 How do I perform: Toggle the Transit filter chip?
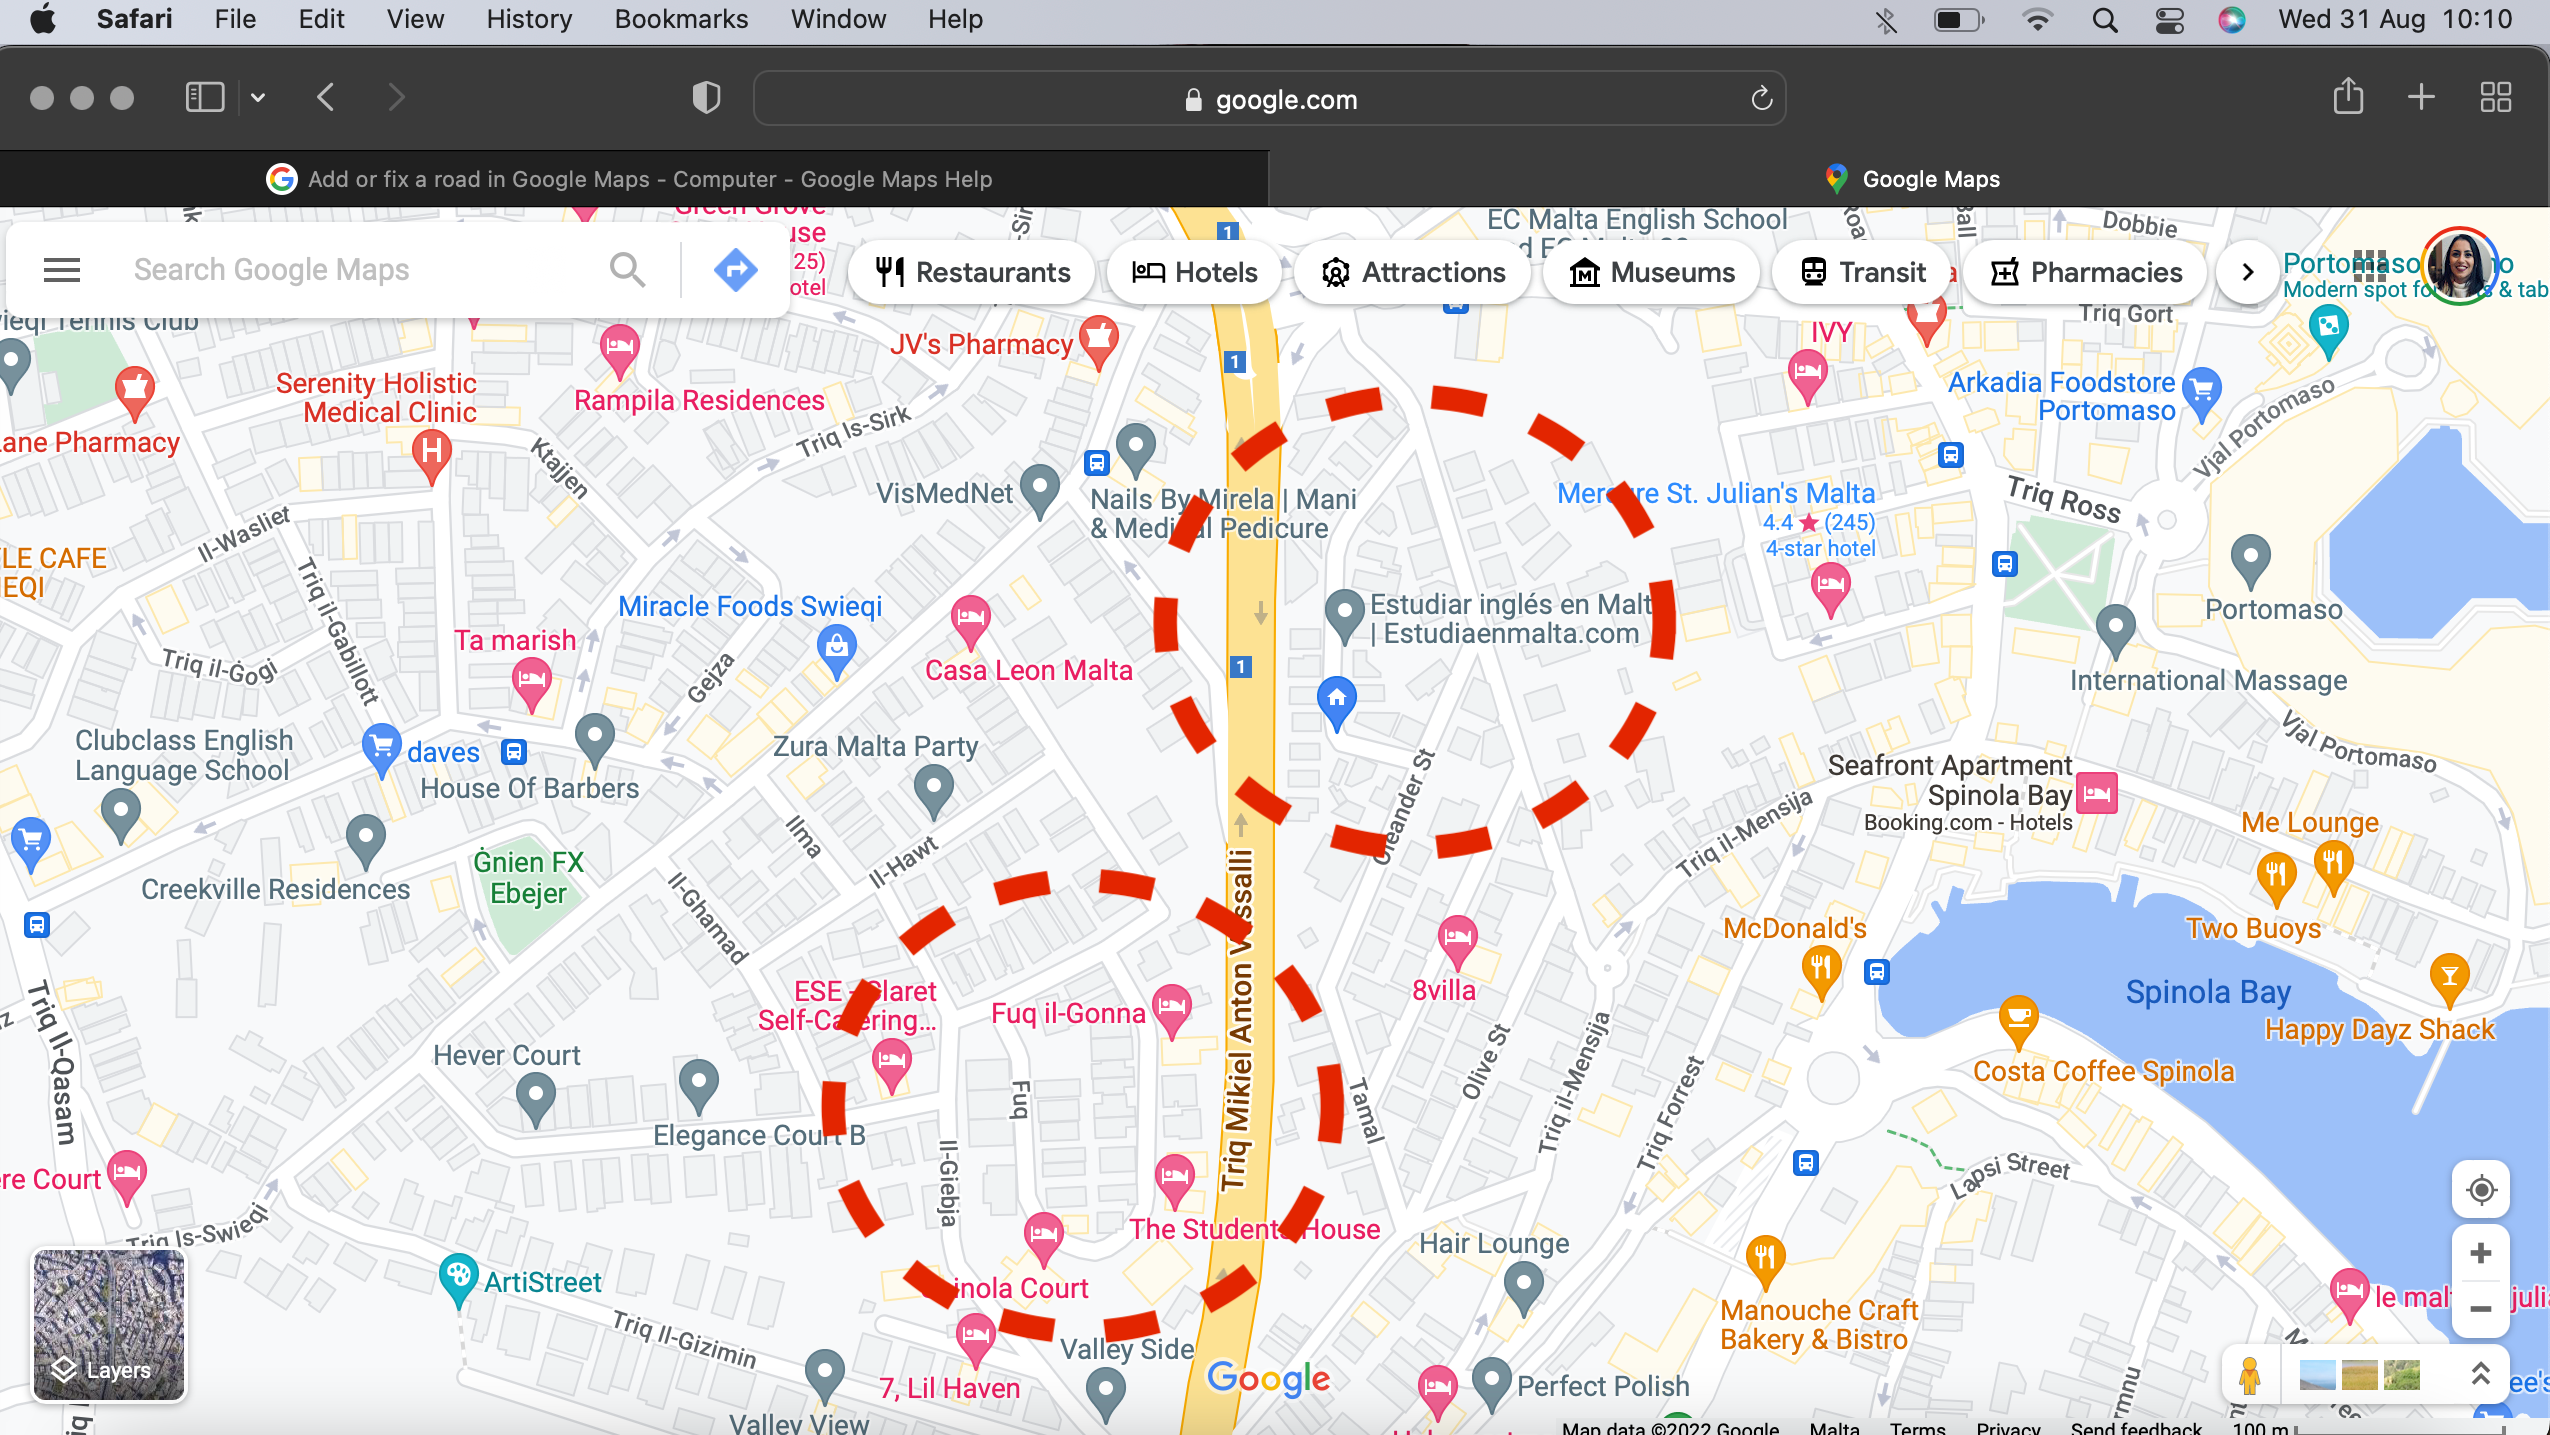click(1862, 272)
